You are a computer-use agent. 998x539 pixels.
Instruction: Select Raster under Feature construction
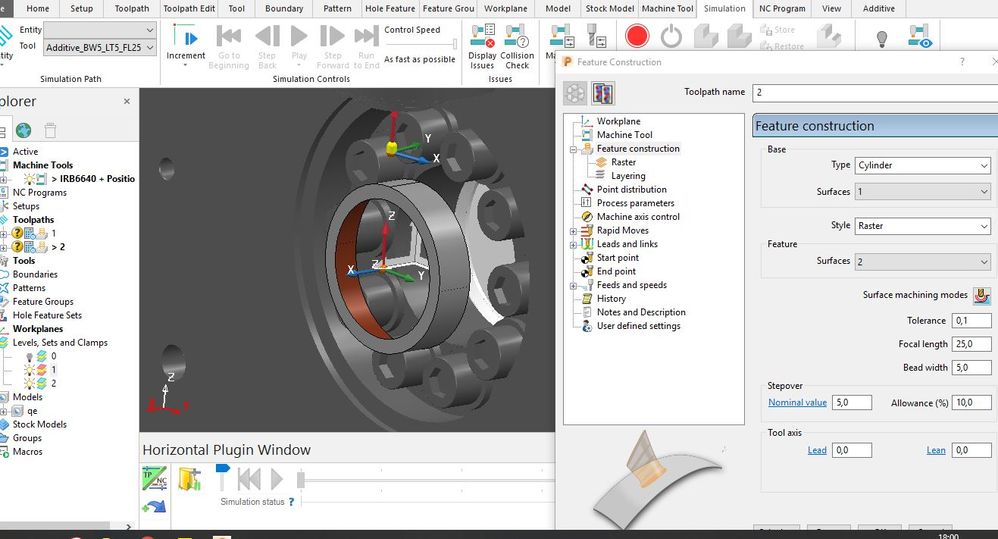pyautogui.click(x=623, y=162)
